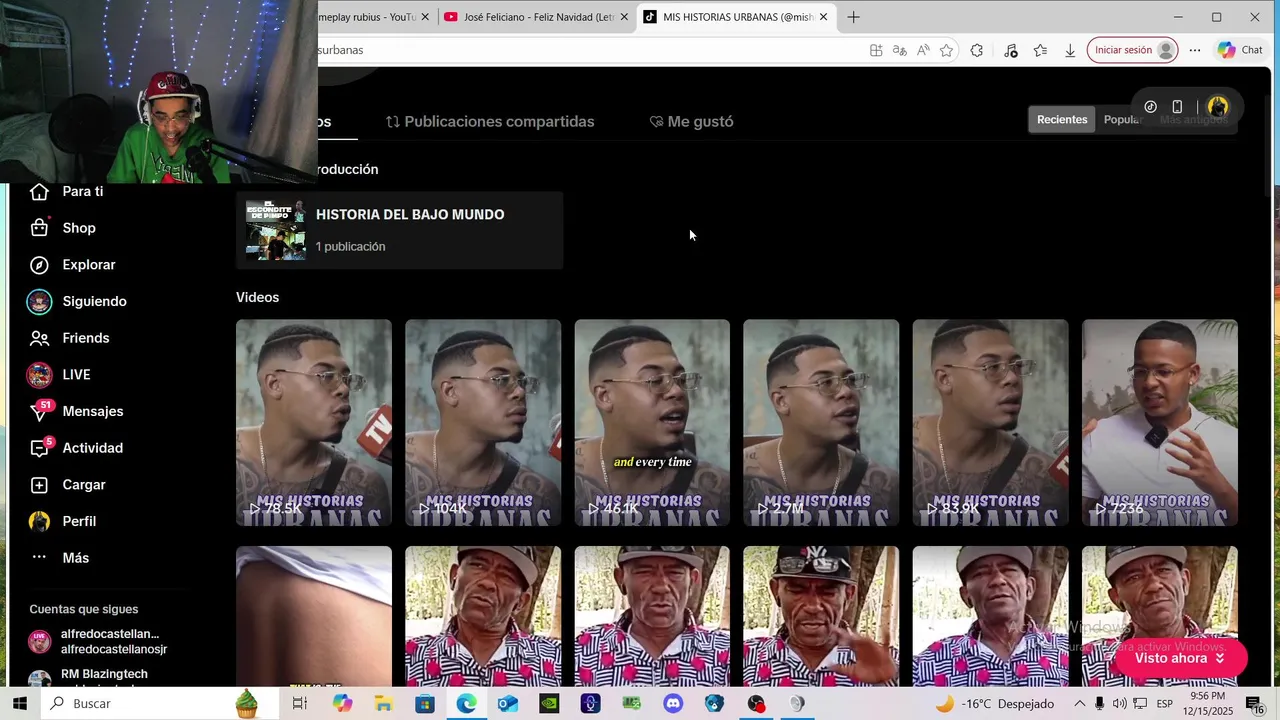Click Edge translate page icon
The height and width of the screenshot is (720, 1280).
[x=899, y=50]
